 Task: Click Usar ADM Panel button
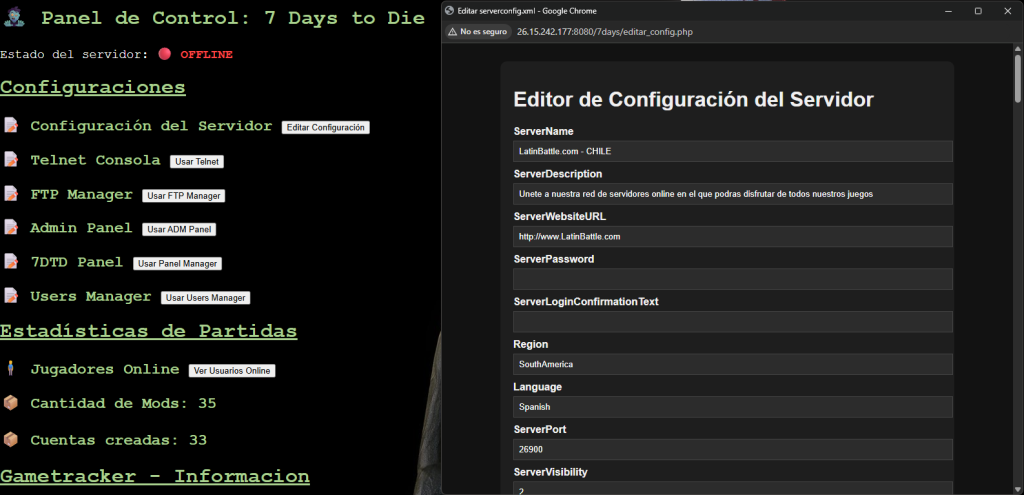click(179, 229)
